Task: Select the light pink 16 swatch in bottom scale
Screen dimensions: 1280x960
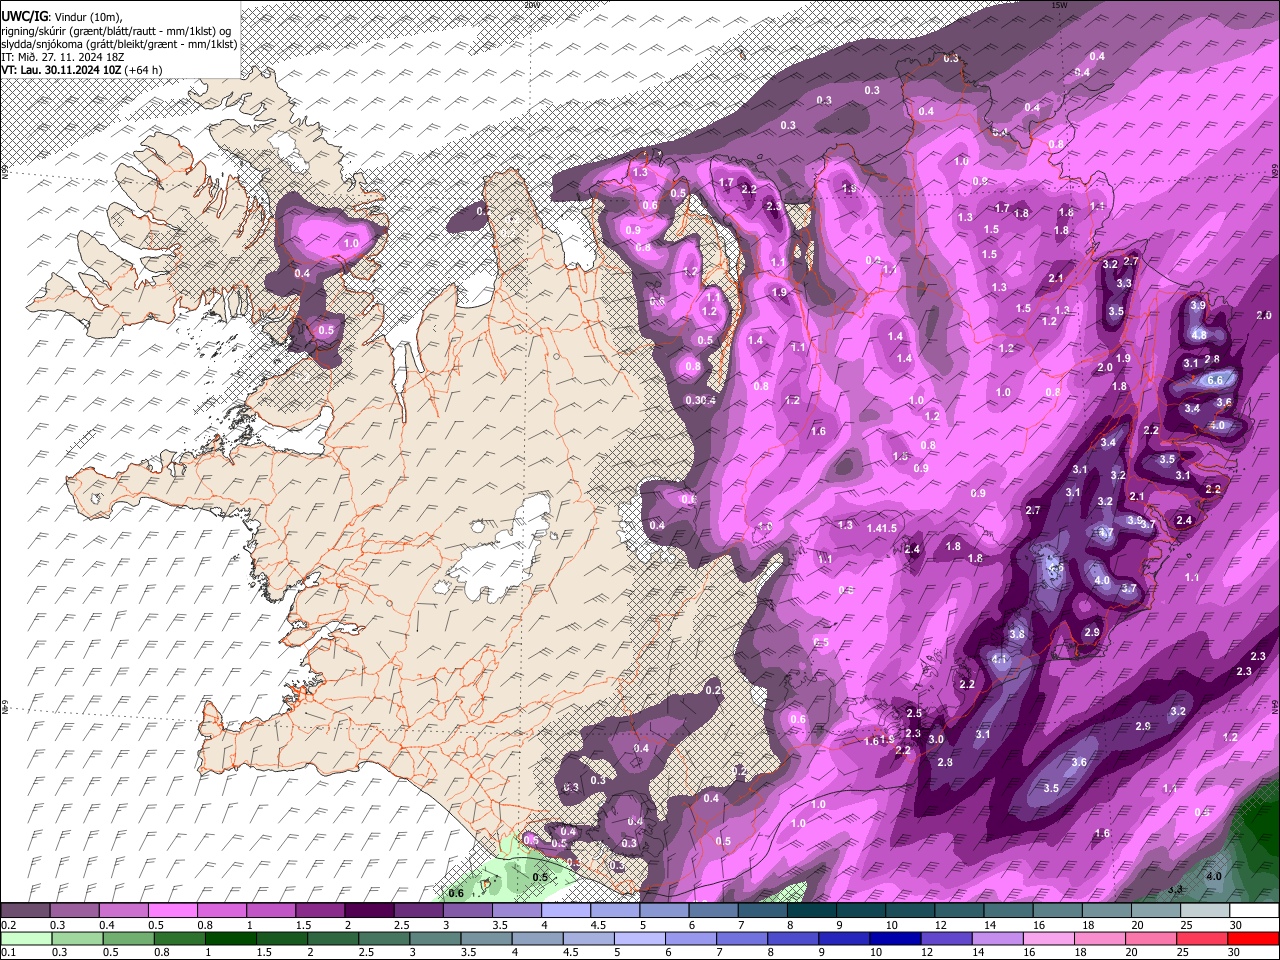Action: 1049,938
